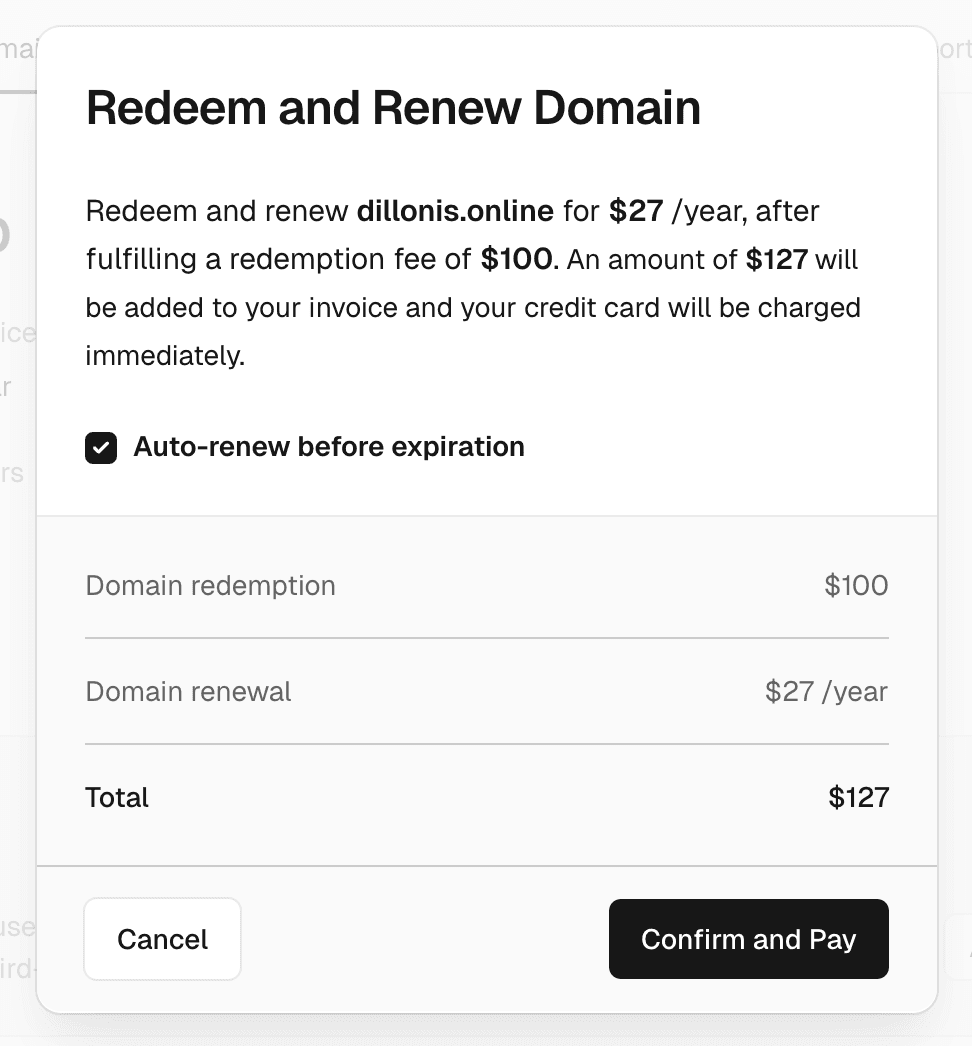Click the $100 redemption fee amount
Viewport: 972px width, 1046px height.
[x=856, y=586]
